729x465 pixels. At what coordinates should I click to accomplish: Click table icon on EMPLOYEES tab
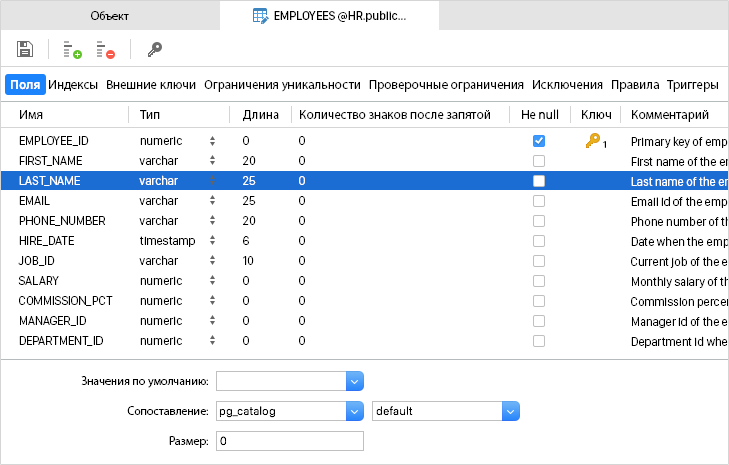260,16
